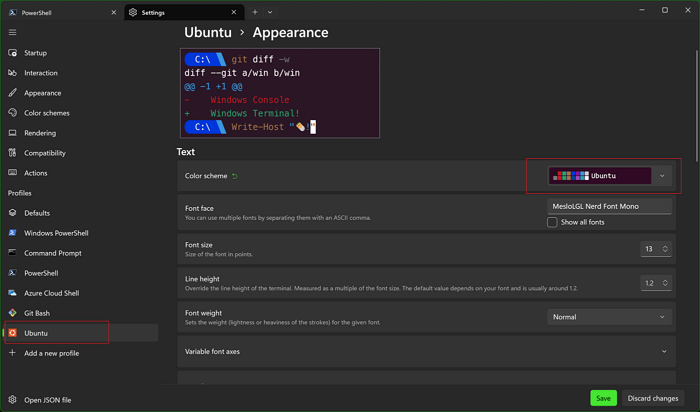Open Actions settings page
Screen dimensions: 700x412
click(x=82, y=173)
